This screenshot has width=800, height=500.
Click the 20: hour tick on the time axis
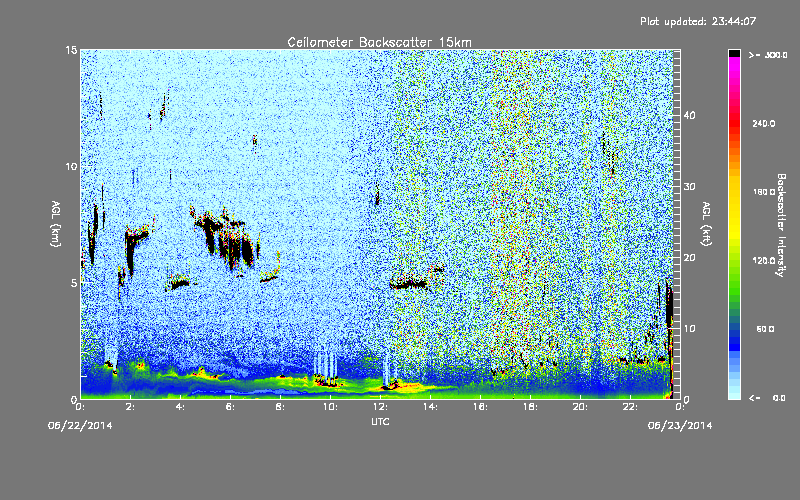coord(581,407)
